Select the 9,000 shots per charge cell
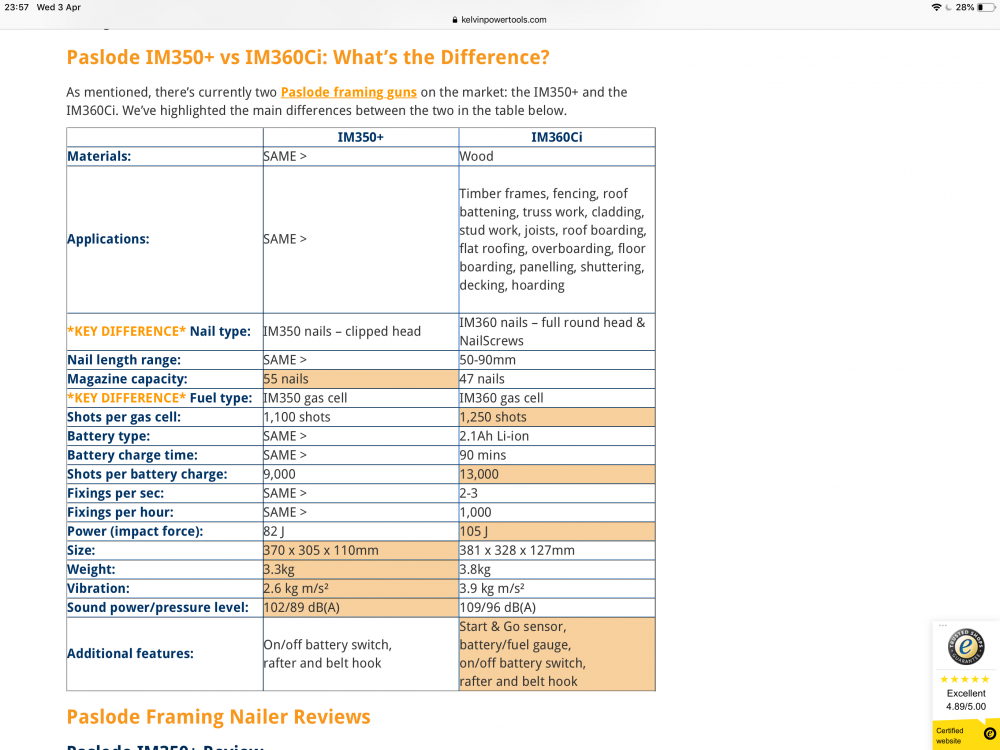1000x750 pixels. 360,474
